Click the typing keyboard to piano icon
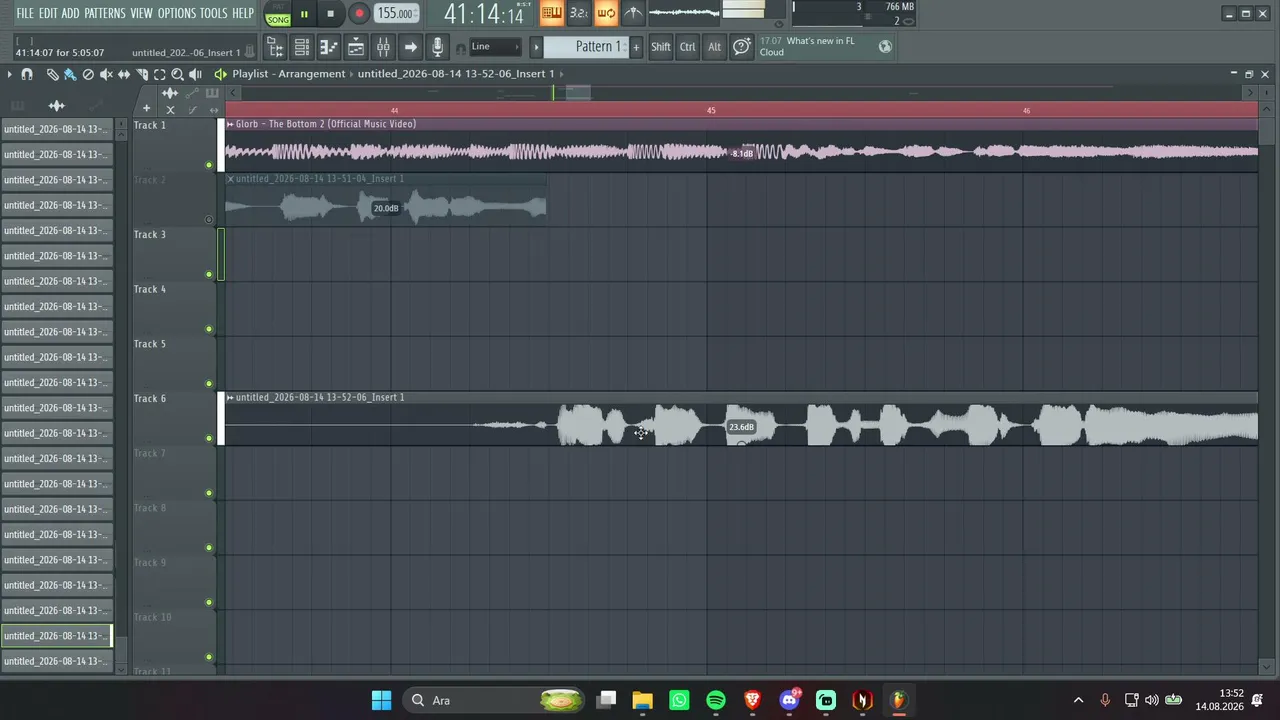Screen dimensions: 1280x720 pyautogui.click(x=551, y=13)
